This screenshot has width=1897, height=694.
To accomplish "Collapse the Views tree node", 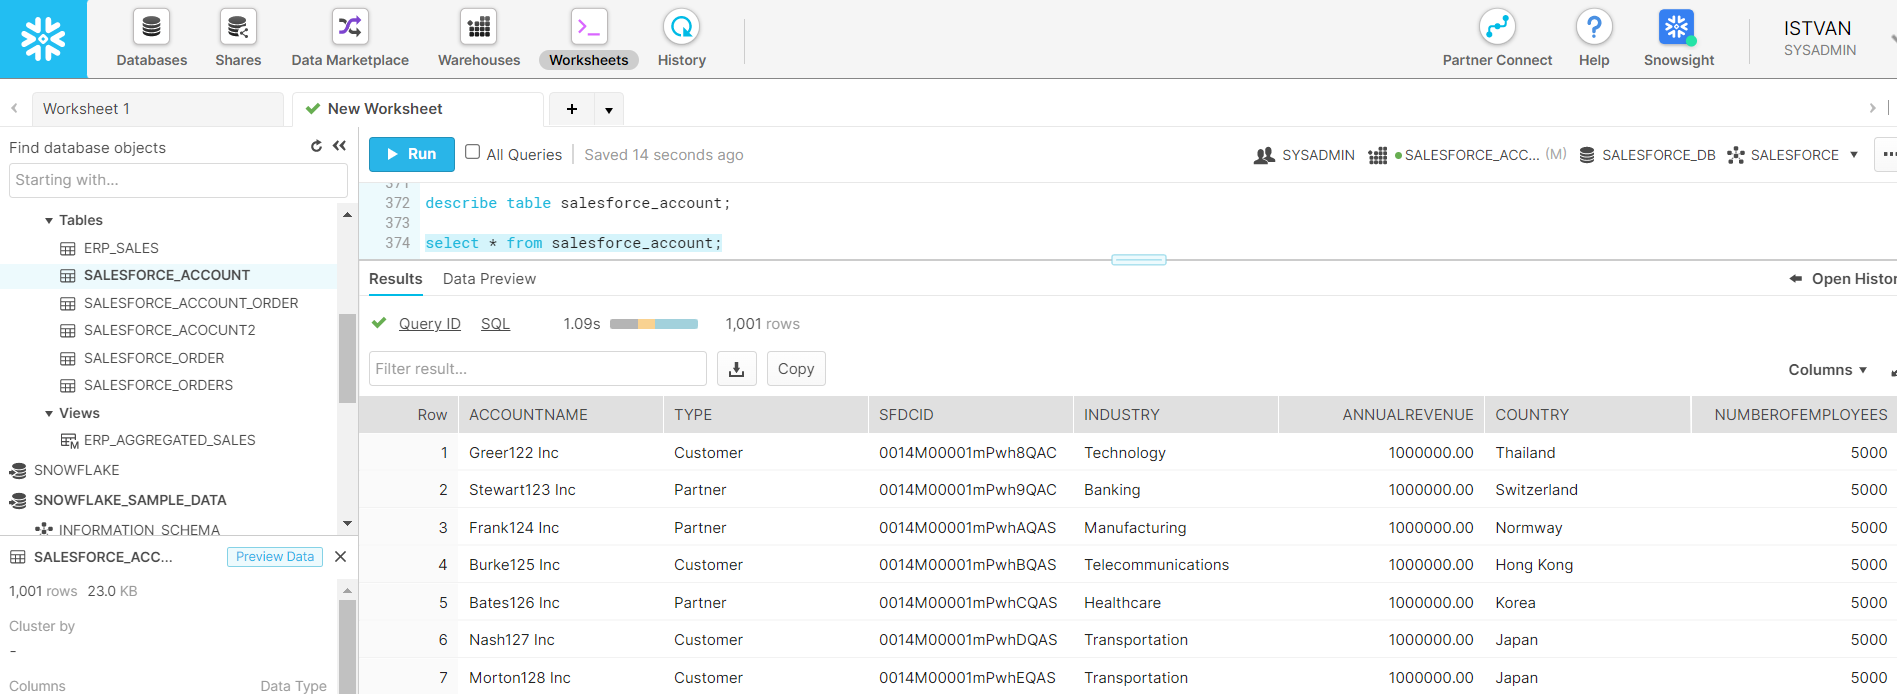I will point(49,413).
